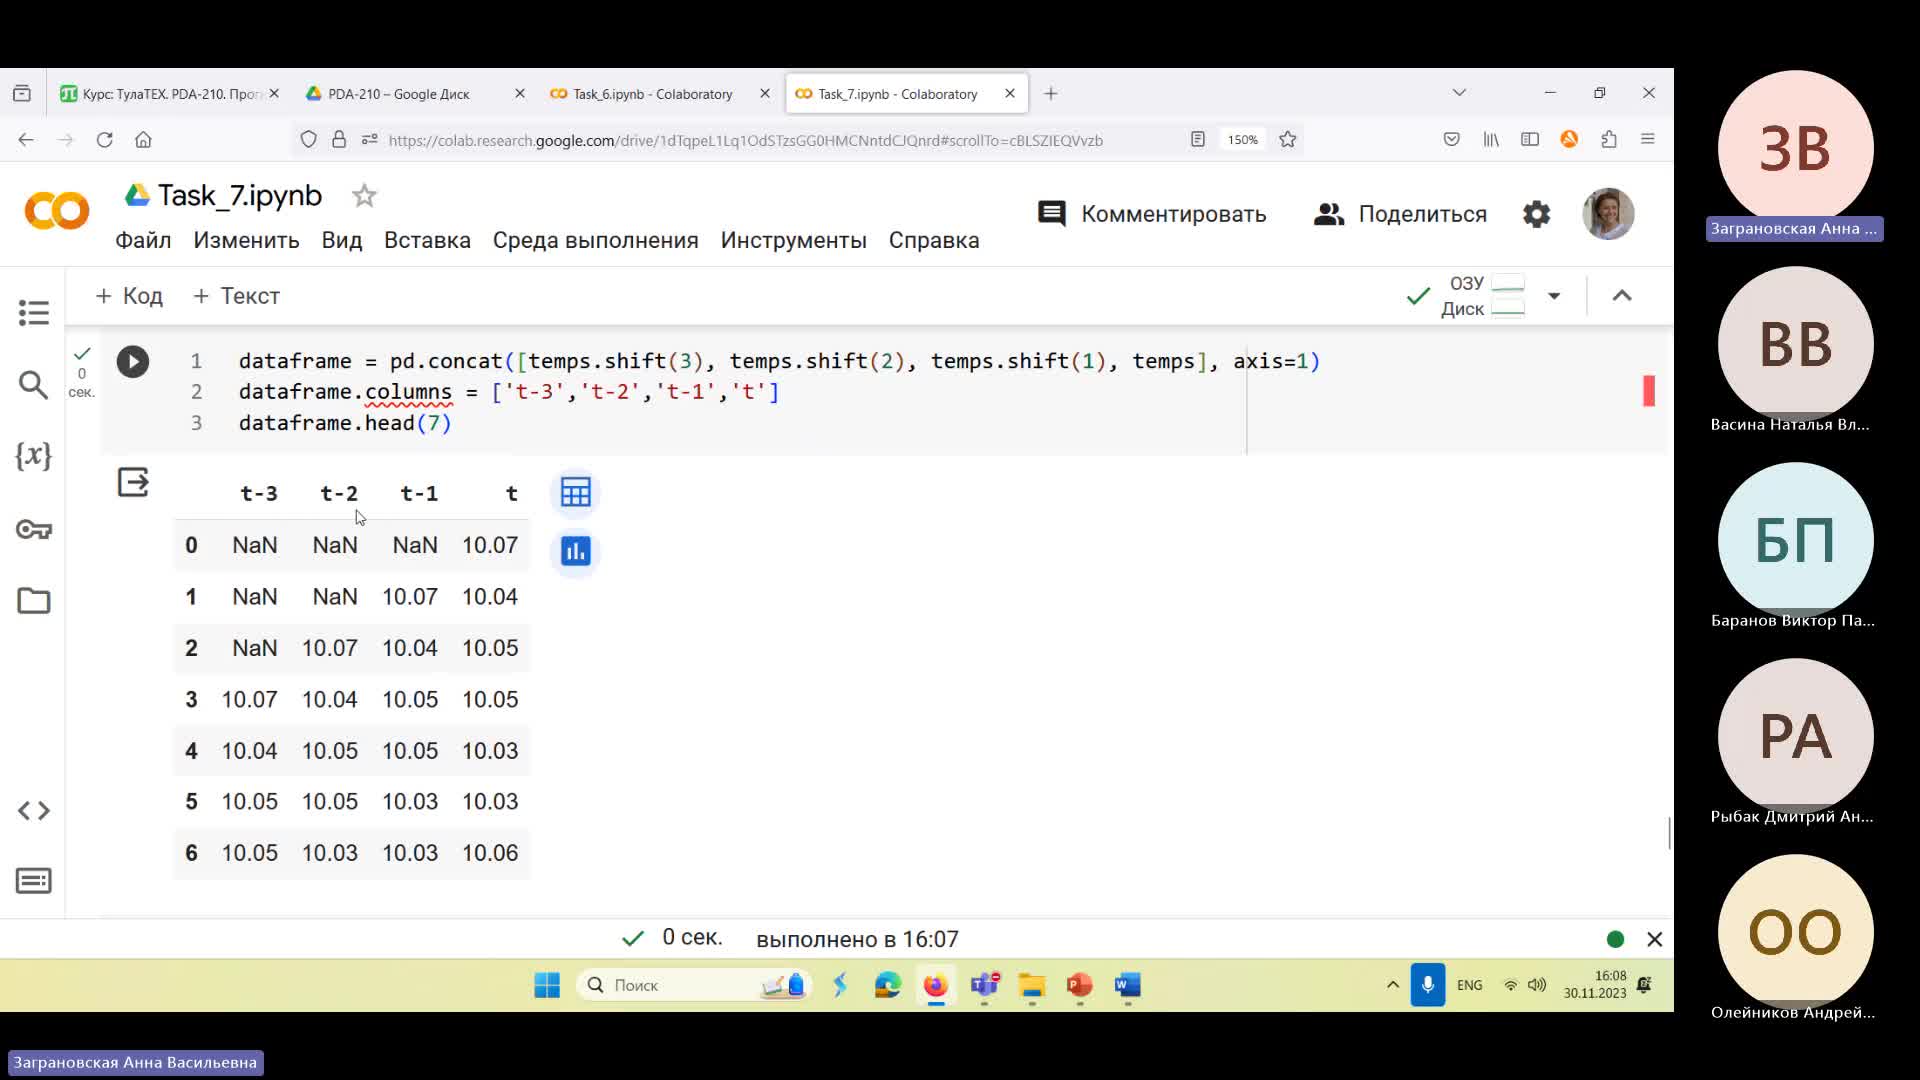1920x1080 pixels.
Task: Open the Среда выполнения menu
Action: (x=595, y=241)
